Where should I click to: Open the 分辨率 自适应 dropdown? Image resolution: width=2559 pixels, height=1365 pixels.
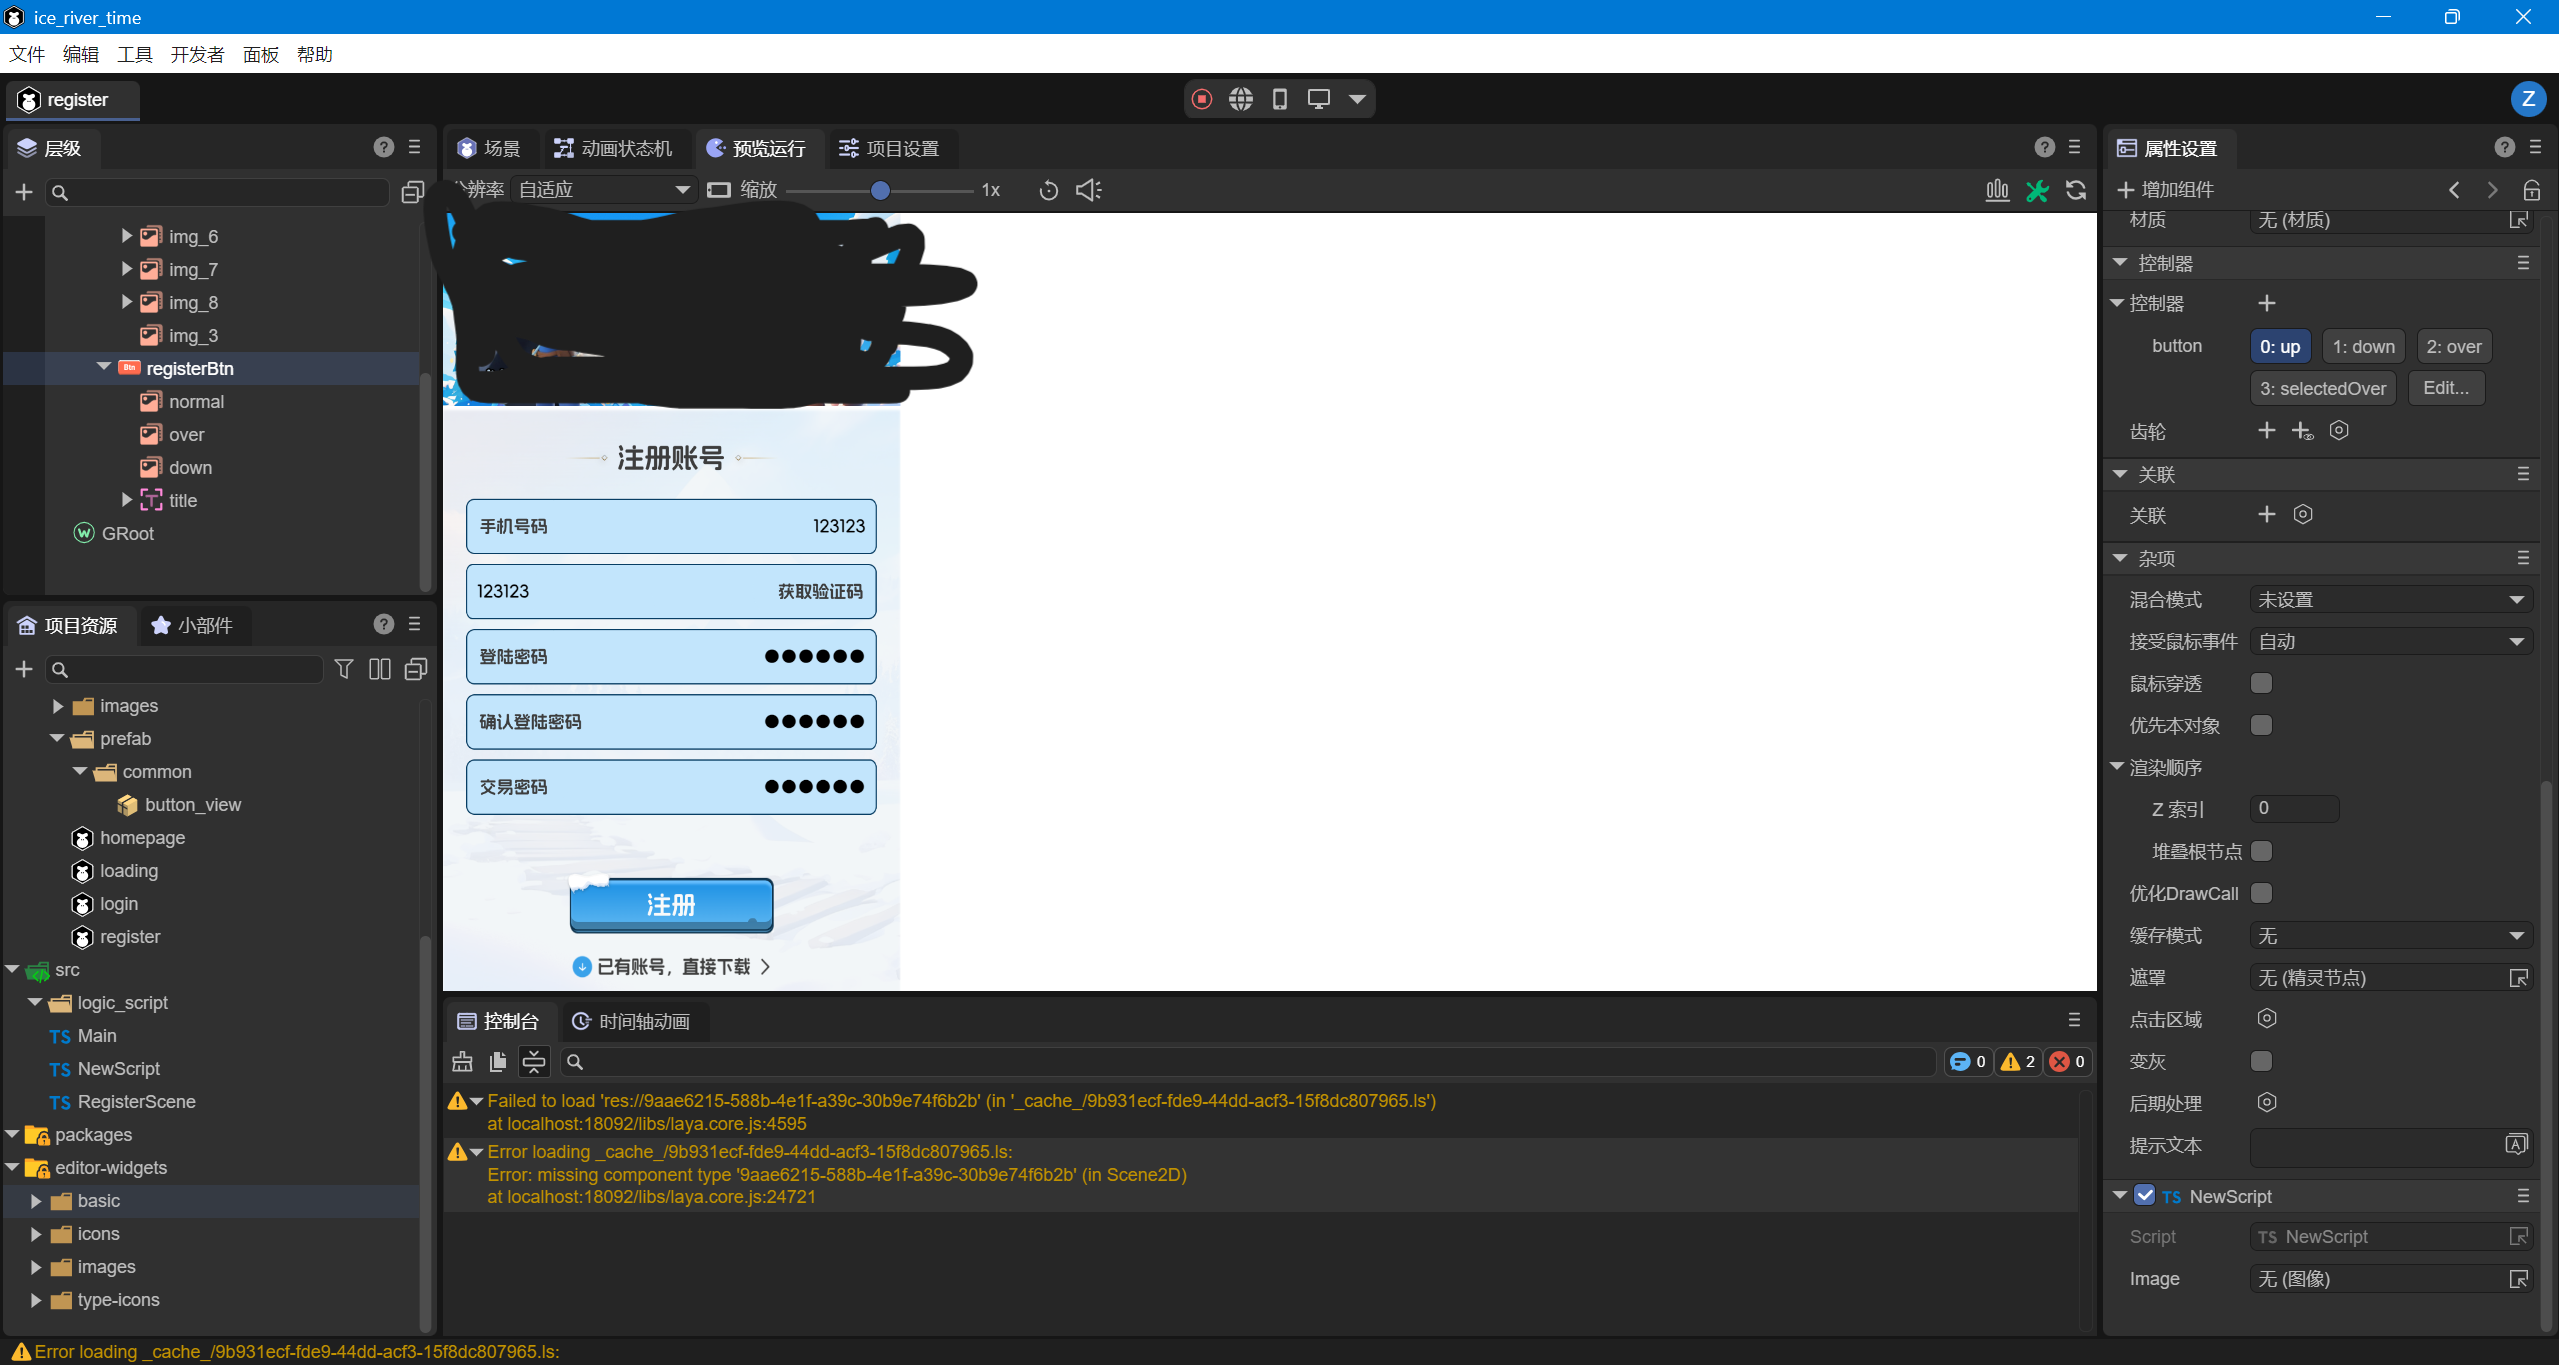point(603,190)
